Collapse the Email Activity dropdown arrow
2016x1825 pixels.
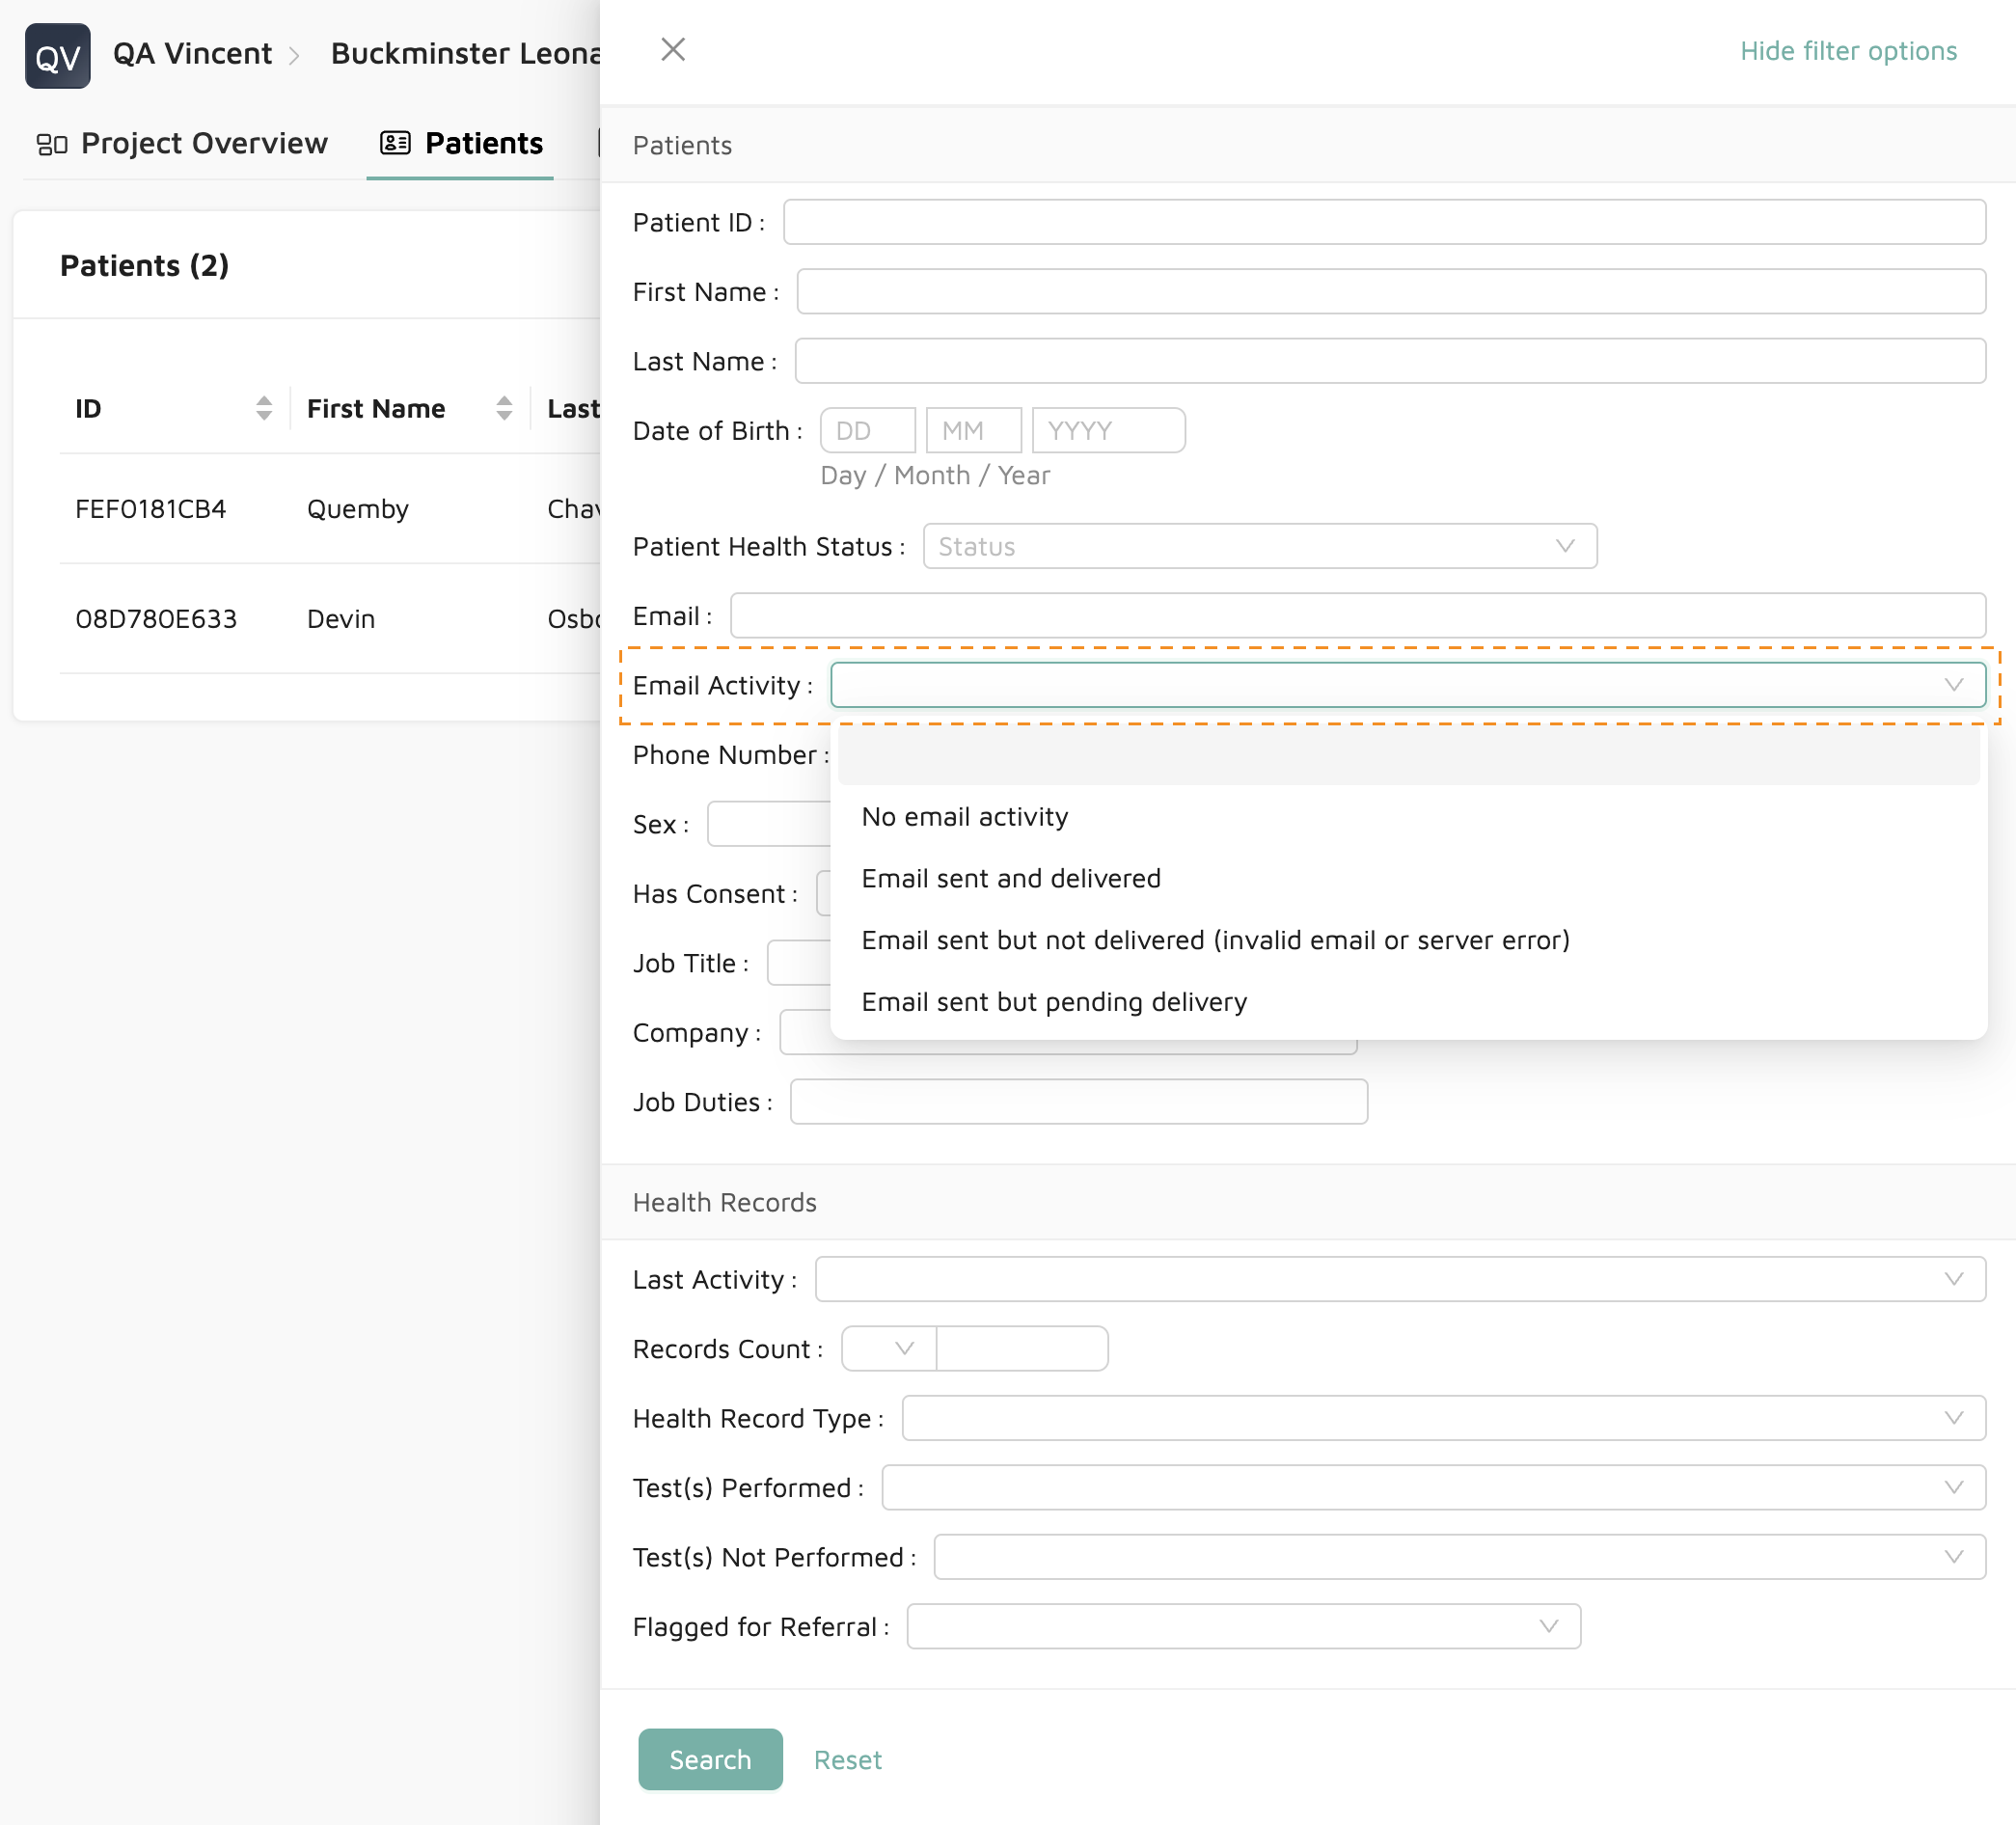coord(1953,685)
